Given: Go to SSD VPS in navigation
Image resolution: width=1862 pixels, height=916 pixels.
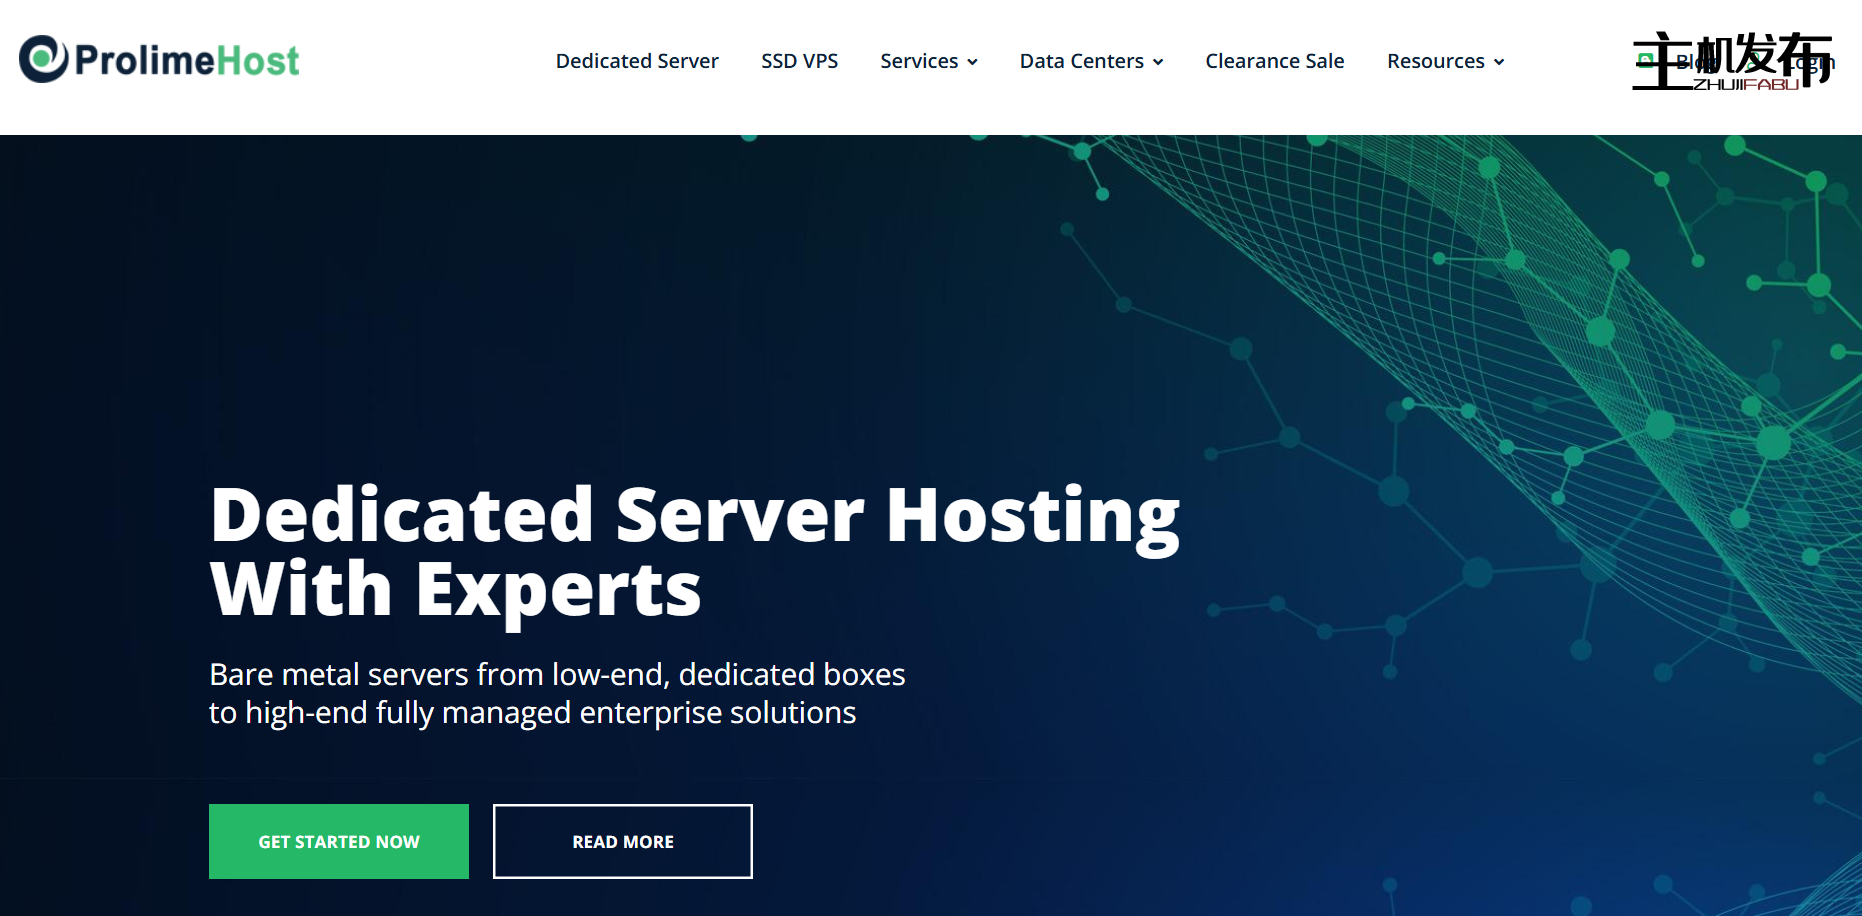Looking at the screenshot, I should coord(799,61).
